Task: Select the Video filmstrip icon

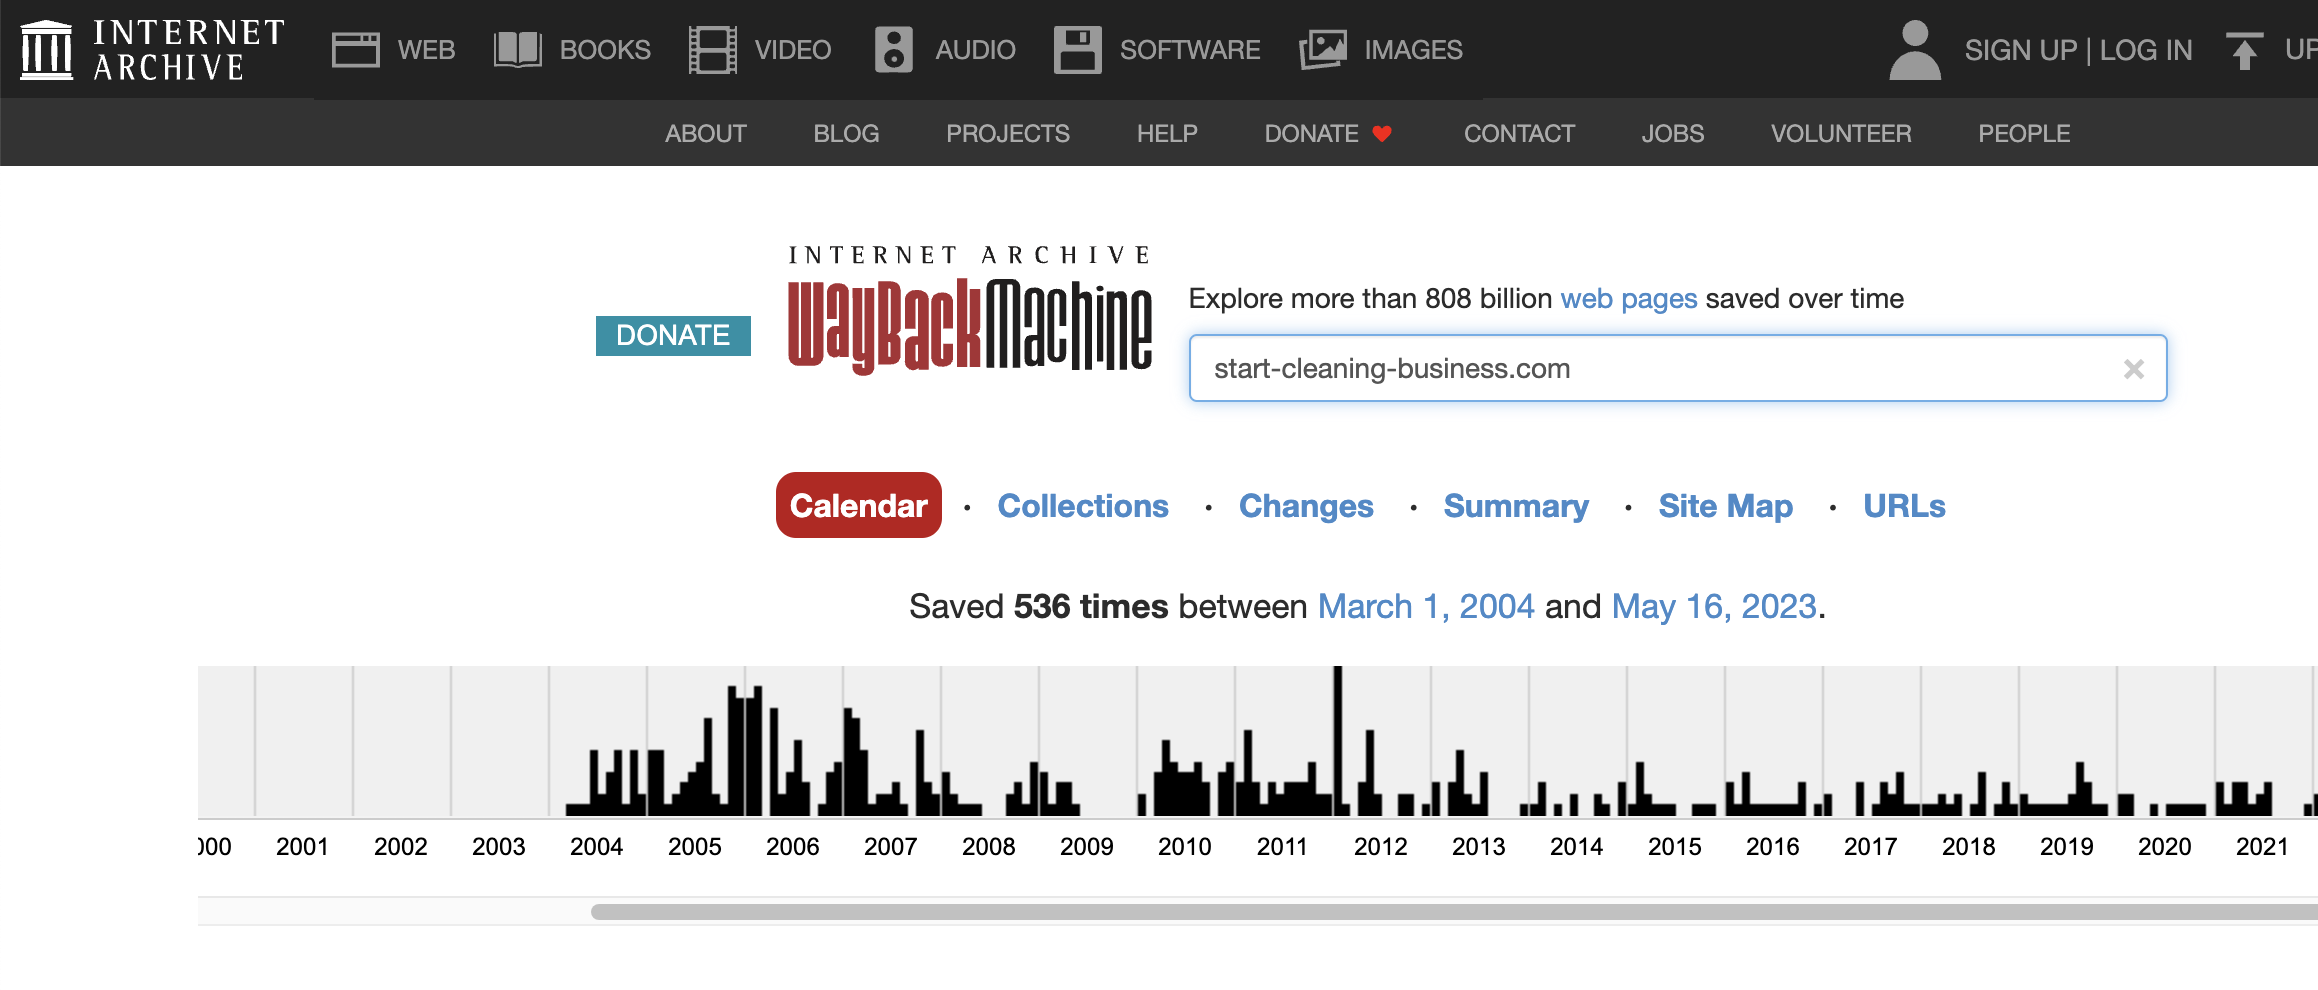Action: click(x=712, y=50)
